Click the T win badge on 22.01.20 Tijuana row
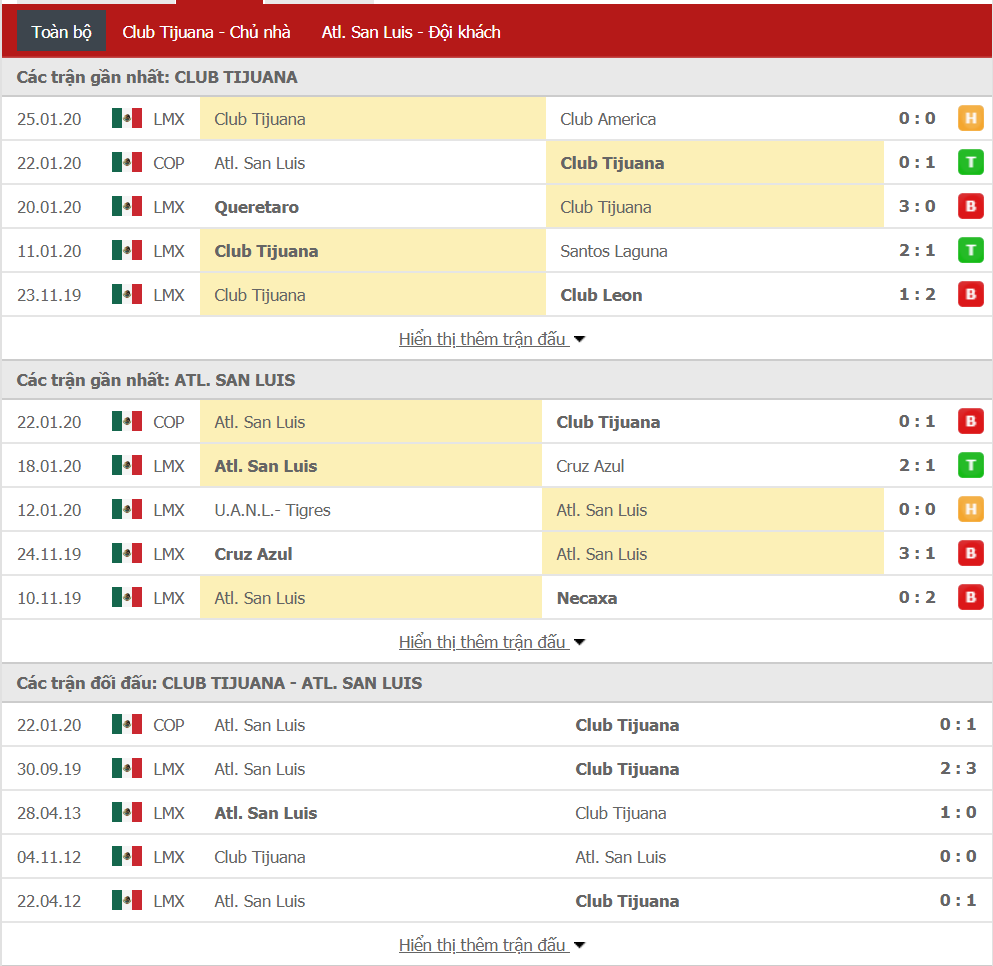Viewport: 993px width, 966px height. click(x=970, y=162)
